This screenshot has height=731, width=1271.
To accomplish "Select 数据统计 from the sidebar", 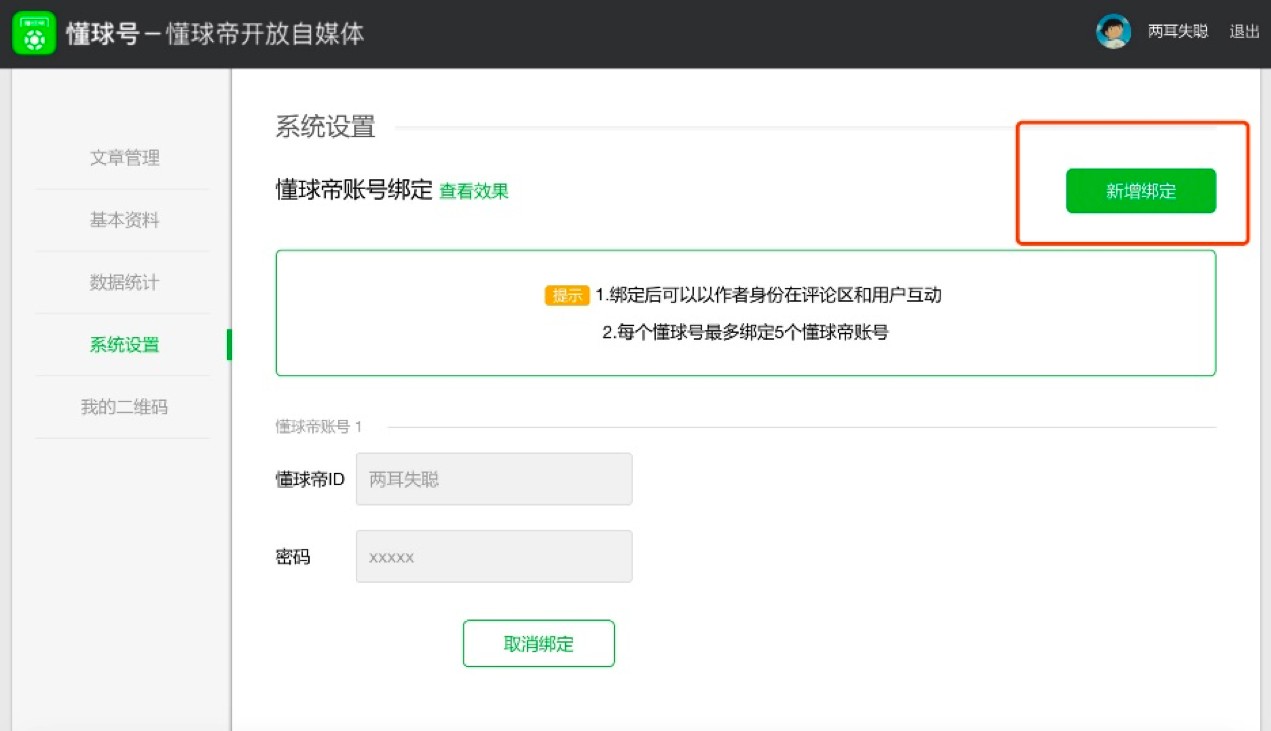I will (x=124, y=283).
